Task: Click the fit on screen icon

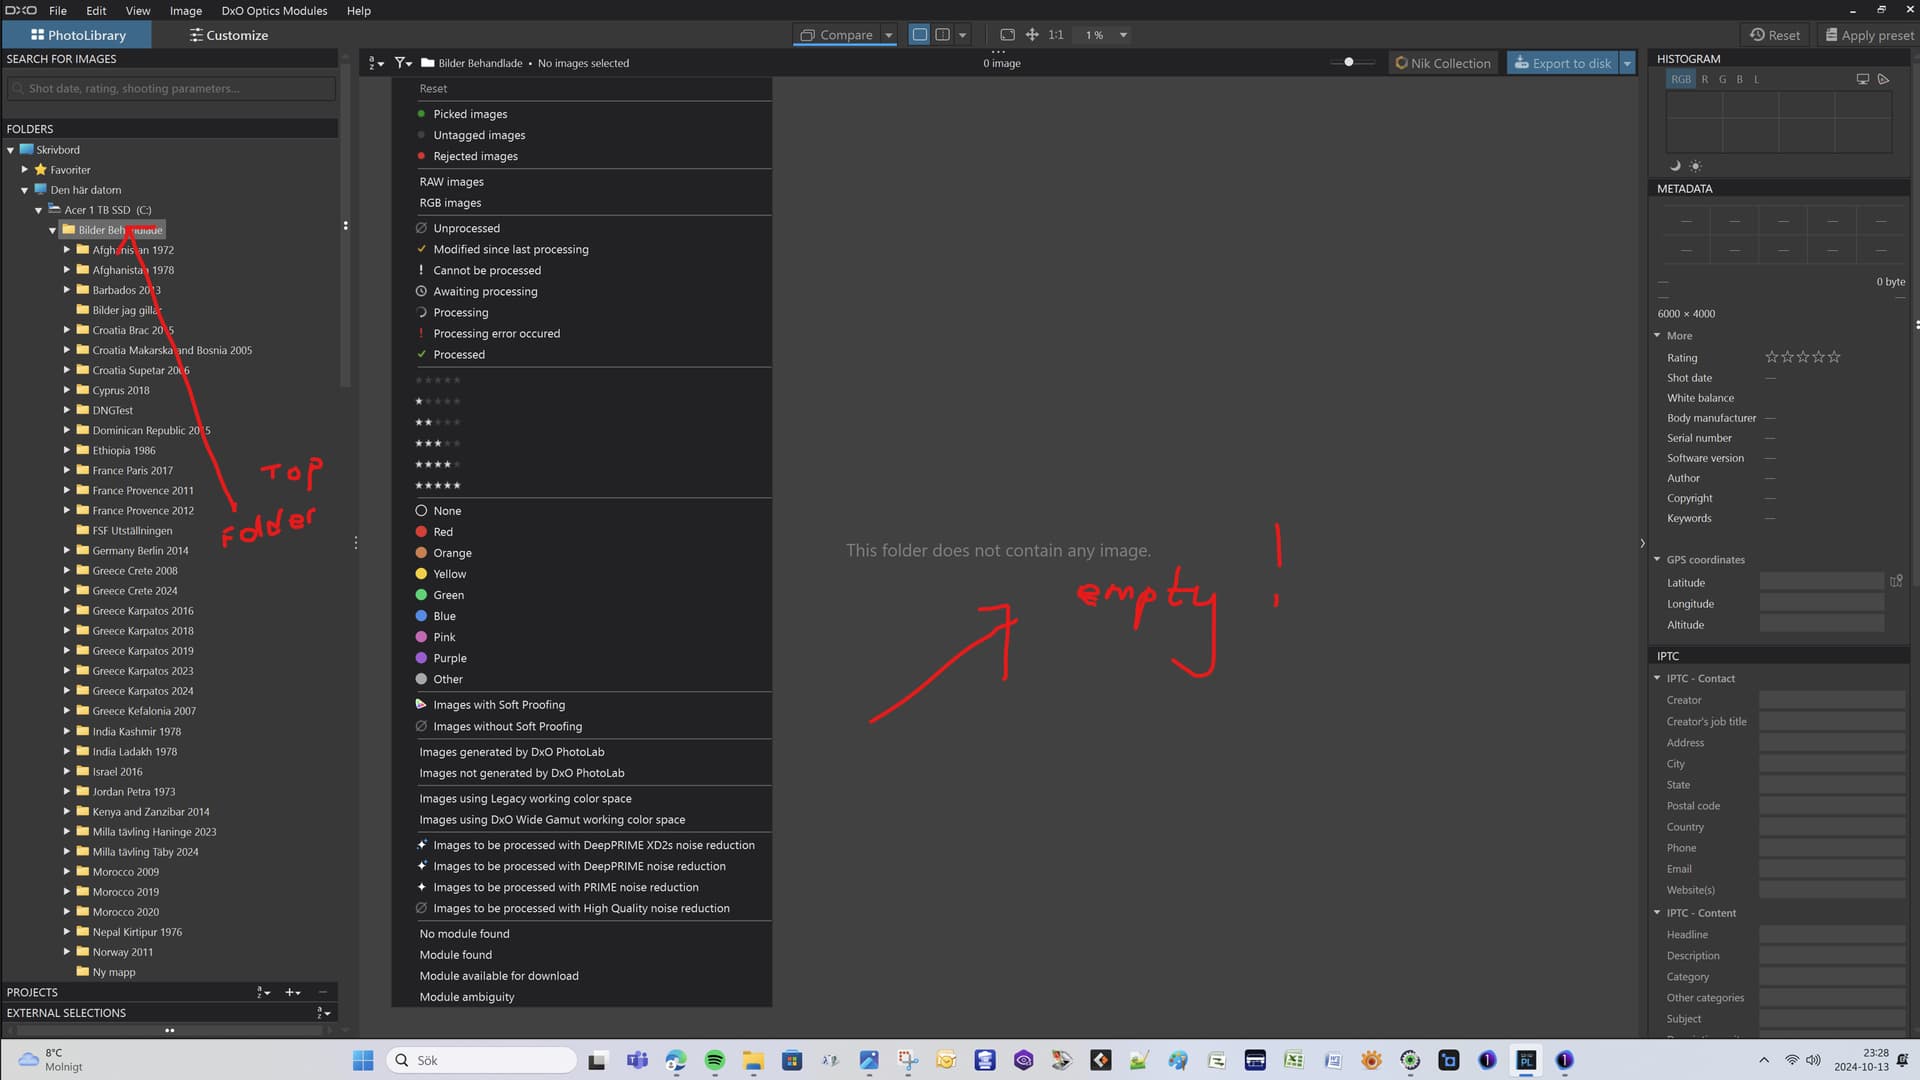Action: (x=1007, y=35)
